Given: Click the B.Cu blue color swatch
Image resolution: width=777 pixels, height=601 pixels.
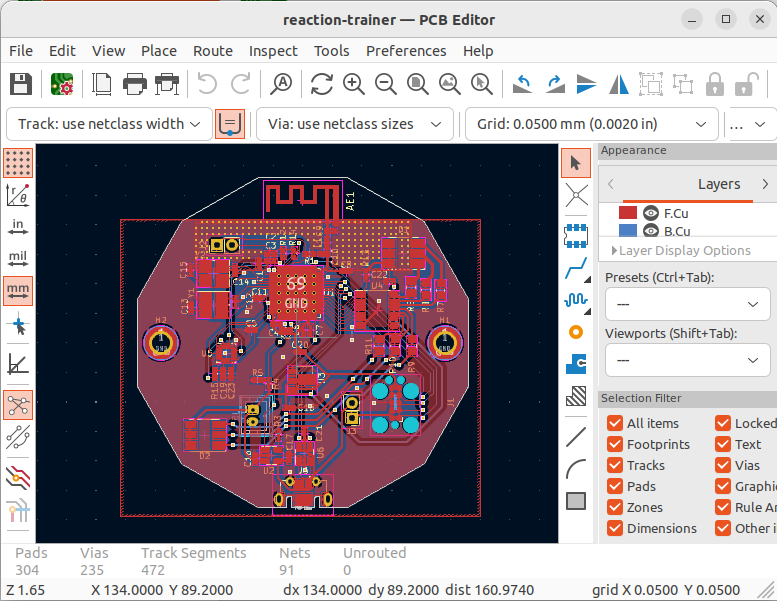Looking at the screenshot, I should (x=628, y=231).
